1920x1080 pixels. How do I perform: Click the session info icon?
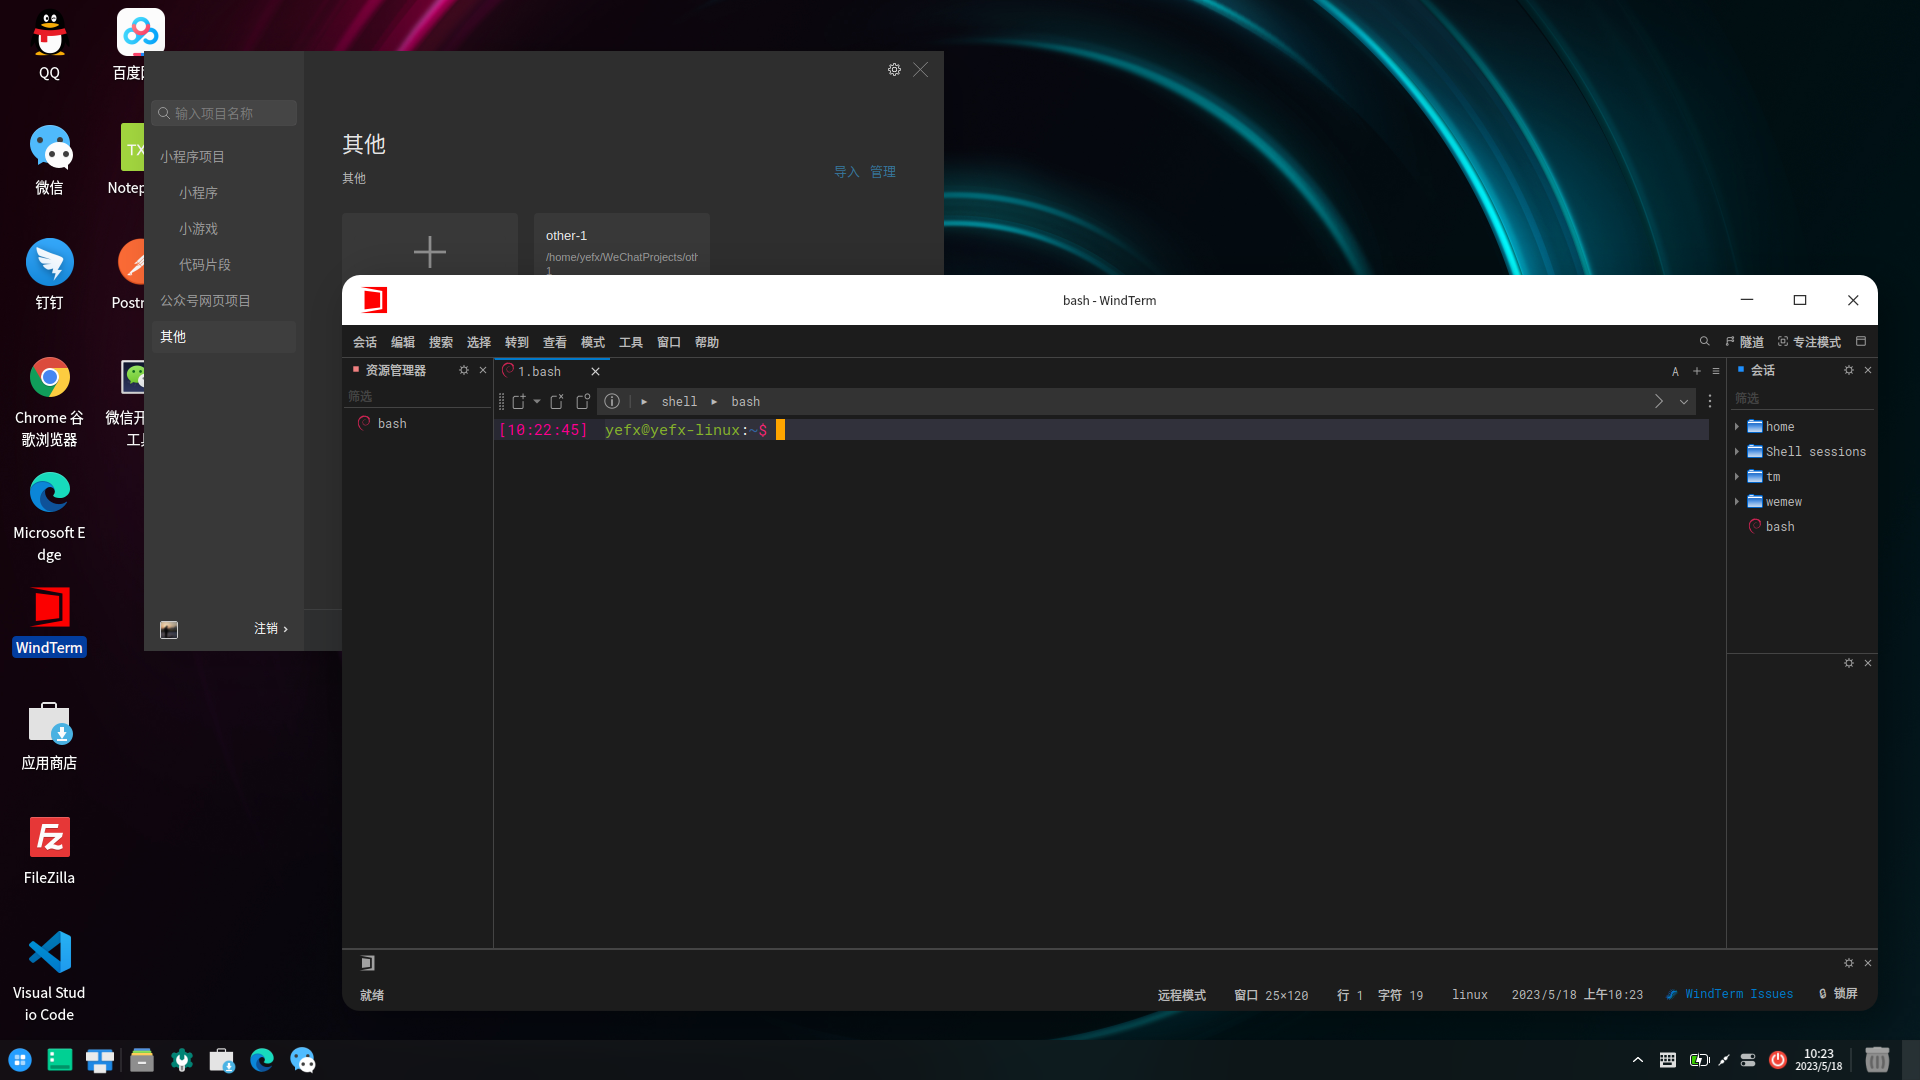pos(612,401)
